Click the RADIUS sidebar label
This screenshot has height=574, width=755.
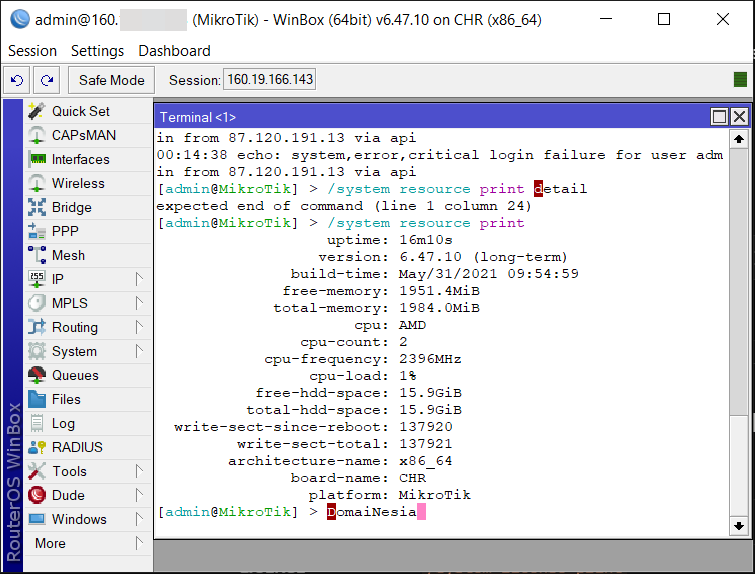pos(77,447)
